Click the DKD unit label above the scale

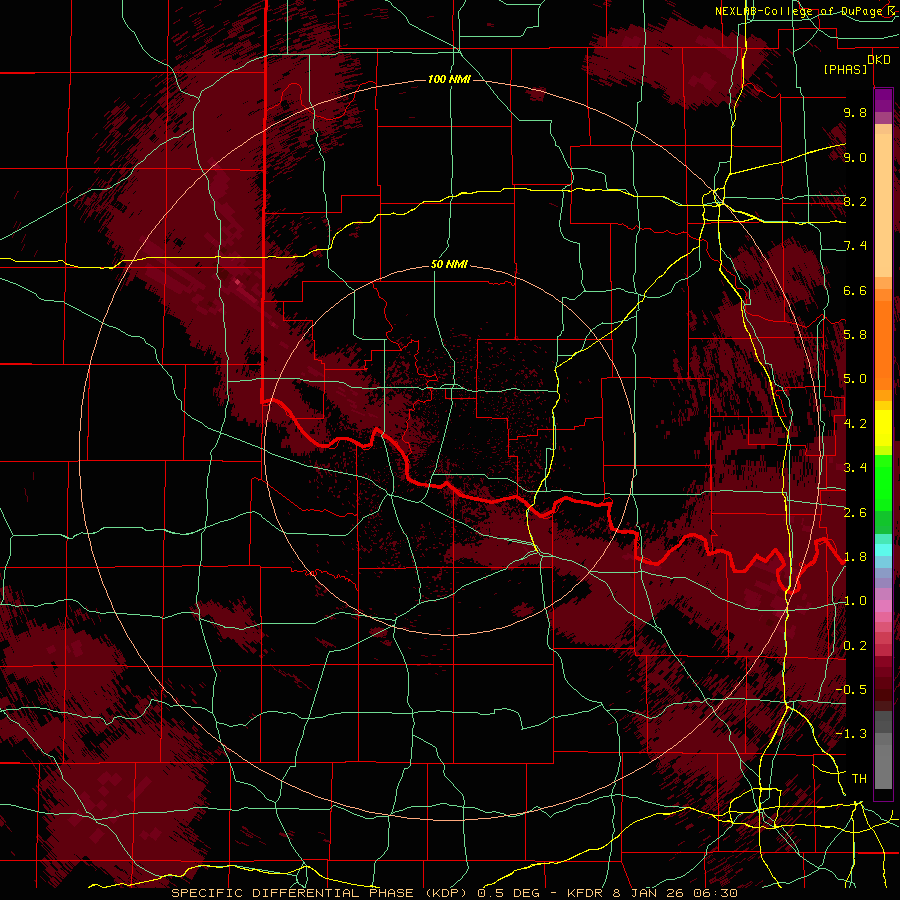coord(879,60)
